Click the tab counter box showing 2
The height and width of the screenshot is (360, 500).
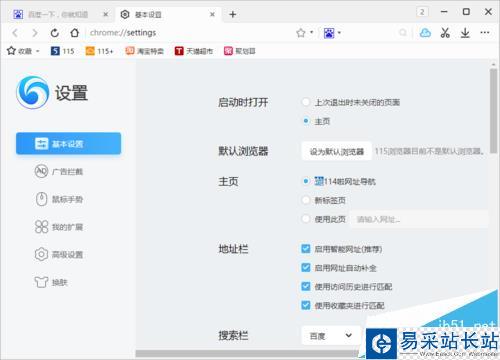pos(422,12)
